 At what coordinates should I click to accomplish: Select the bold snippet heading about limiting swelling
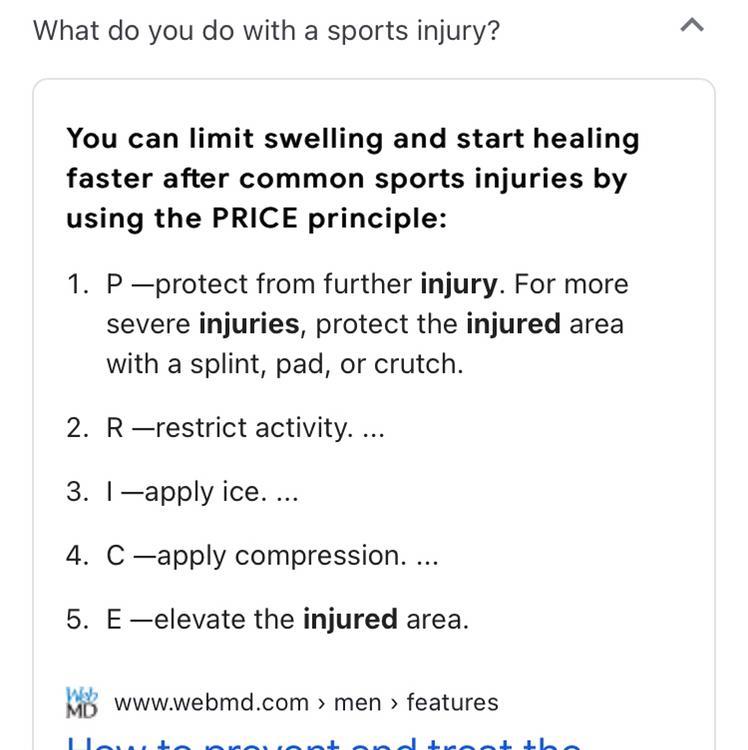353,178
